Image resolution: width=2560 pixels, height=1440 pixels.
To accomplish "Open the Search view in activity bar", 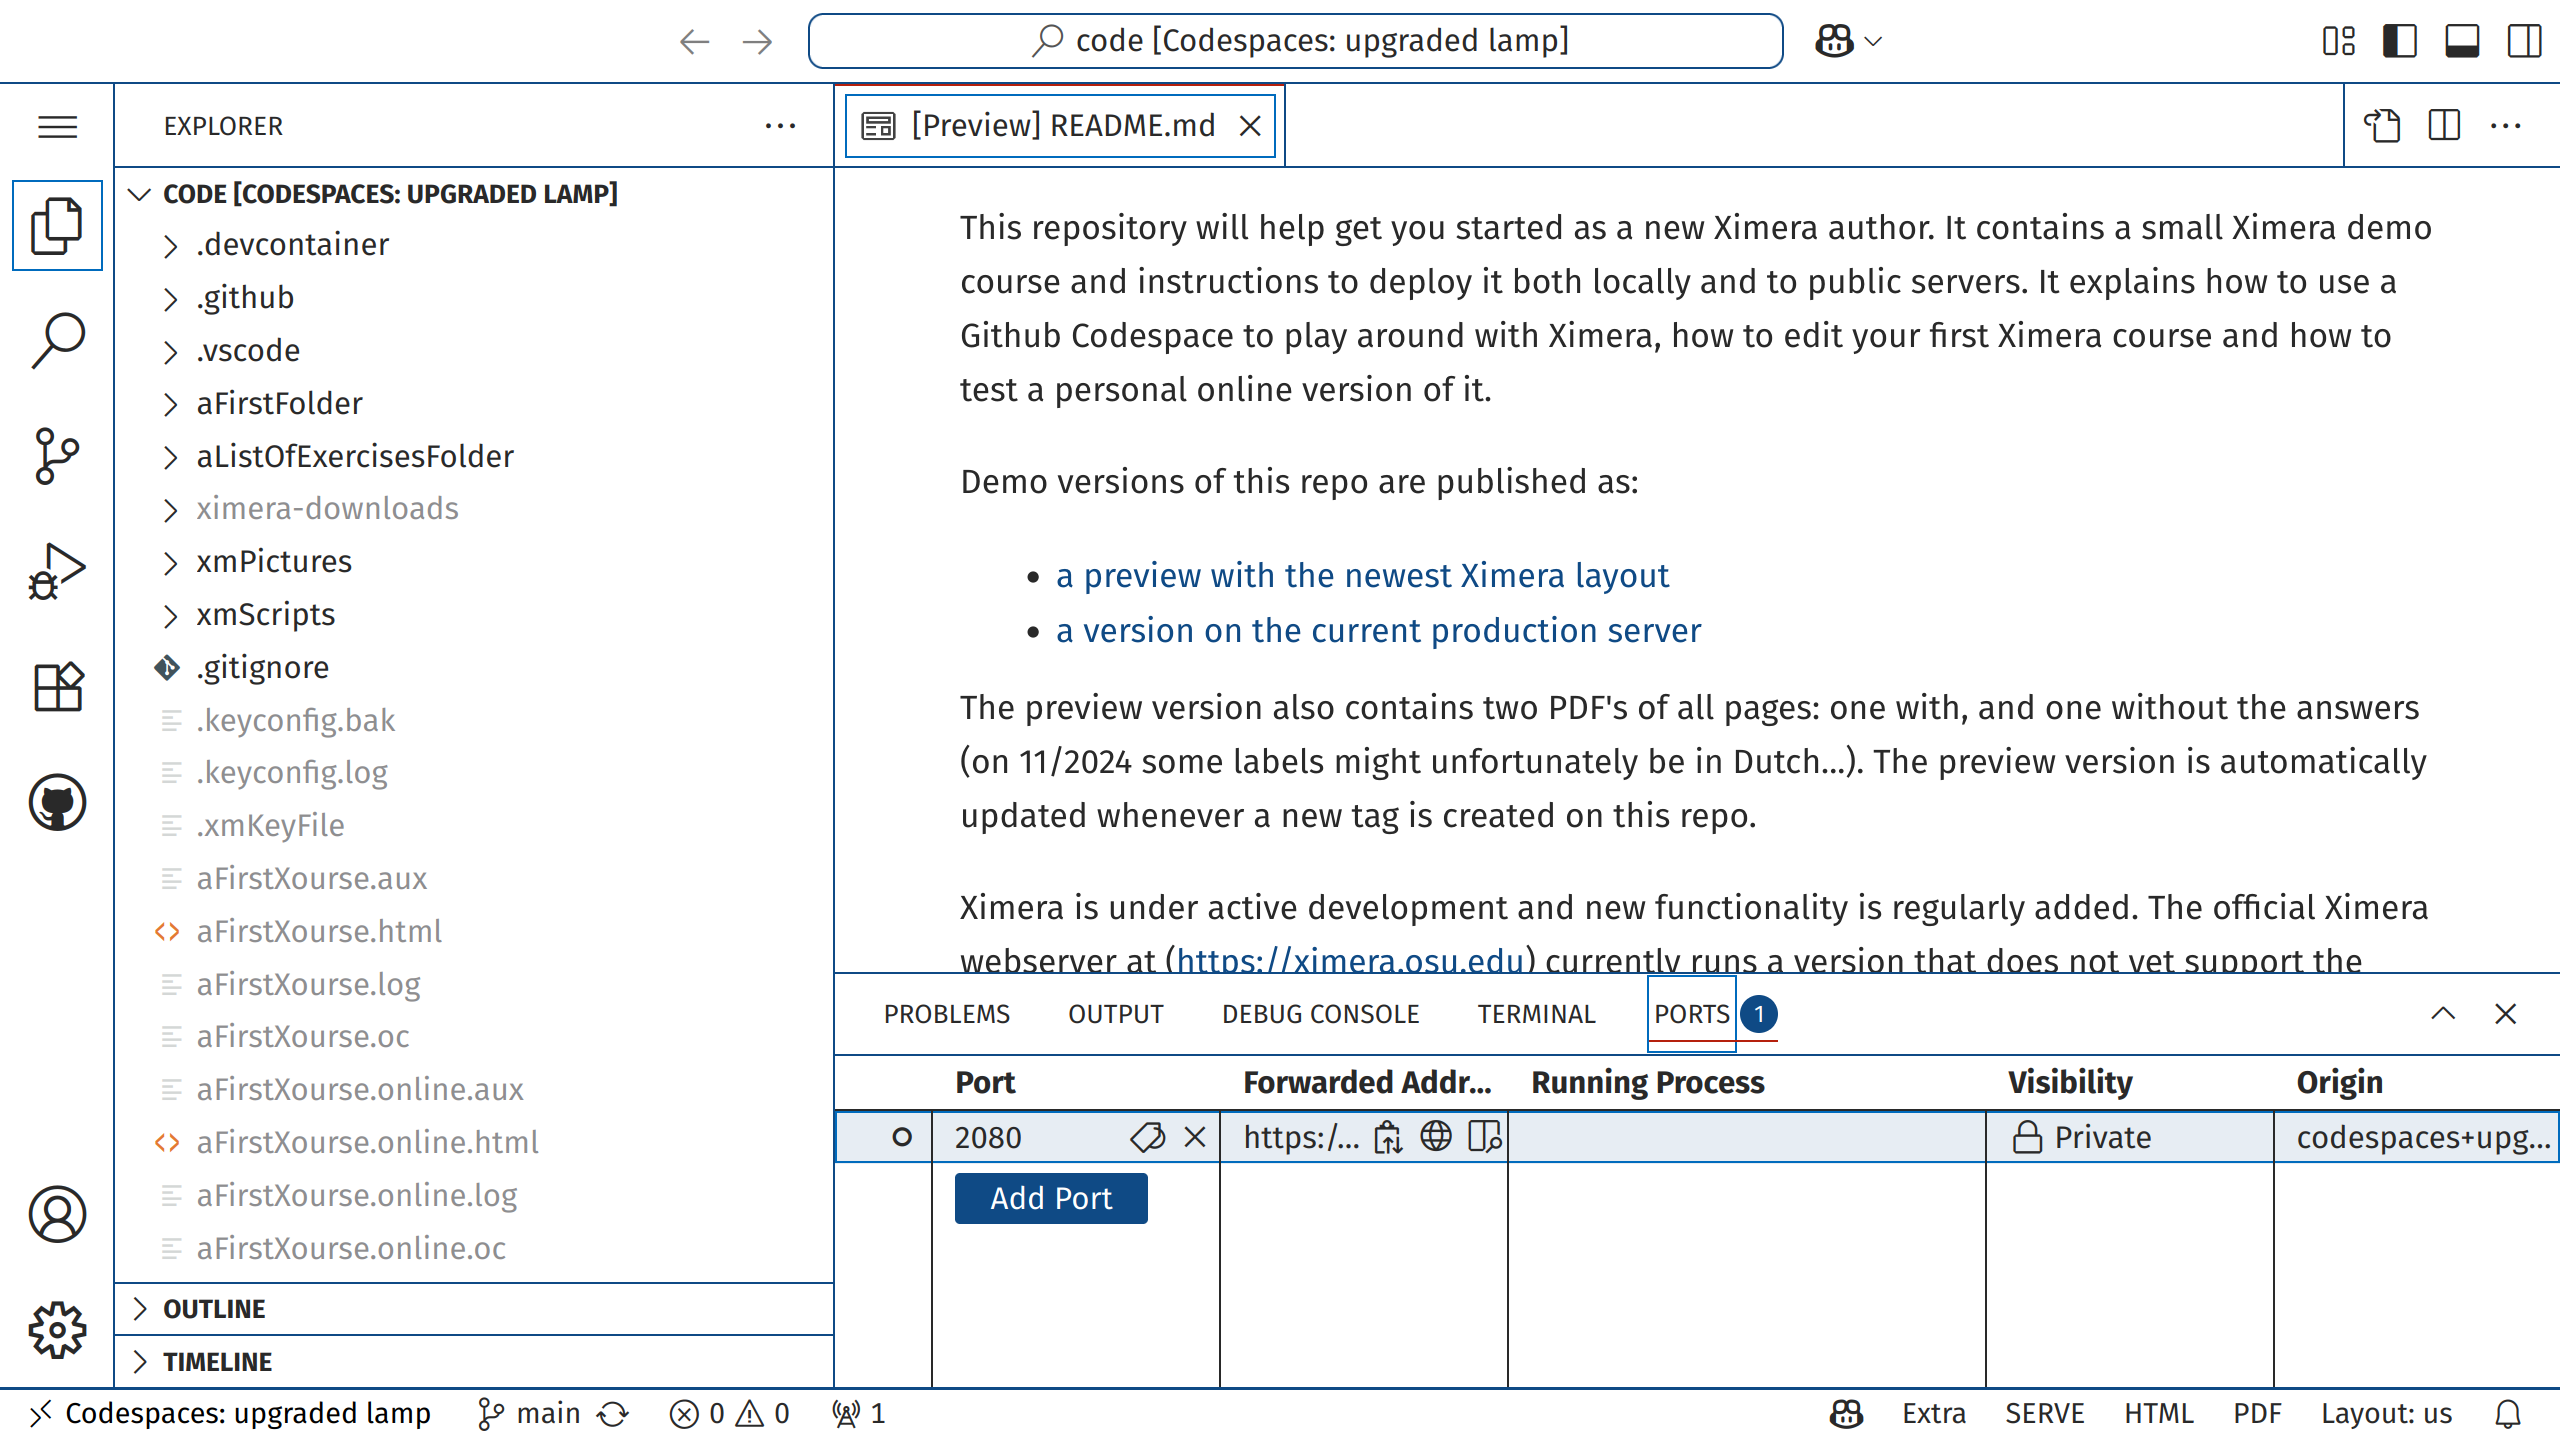I will tap(57, 340).
